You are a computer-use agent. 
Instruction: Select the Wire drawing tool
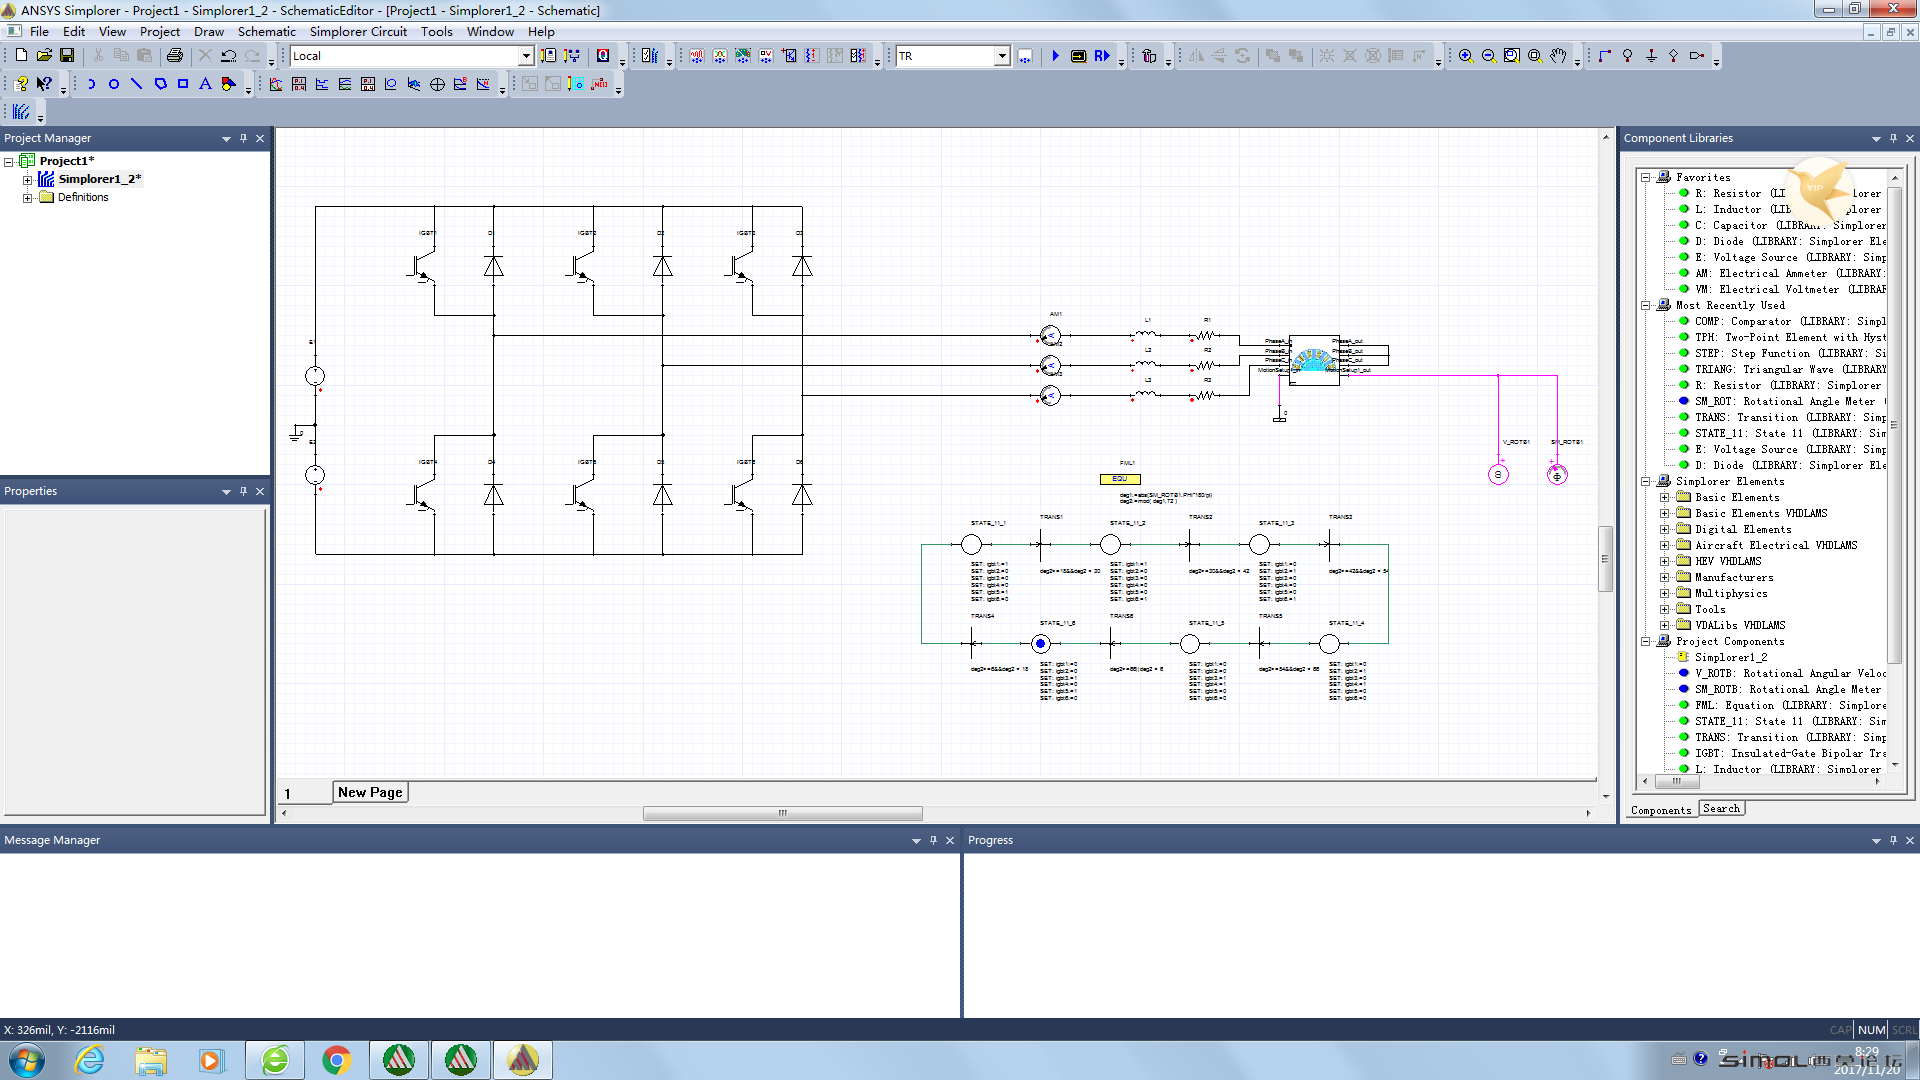(1605, 56)
